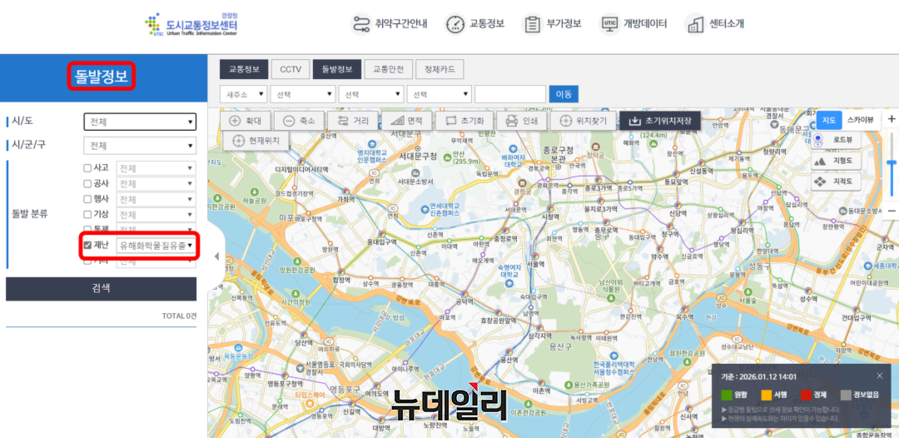Click the plus zoom control above the slider

891,119
